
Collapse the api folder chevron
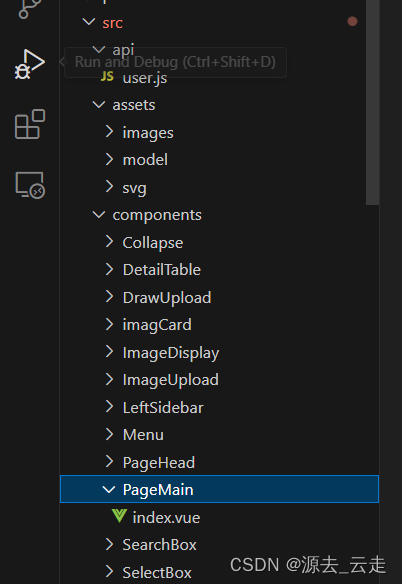click(x=99, y=49)
